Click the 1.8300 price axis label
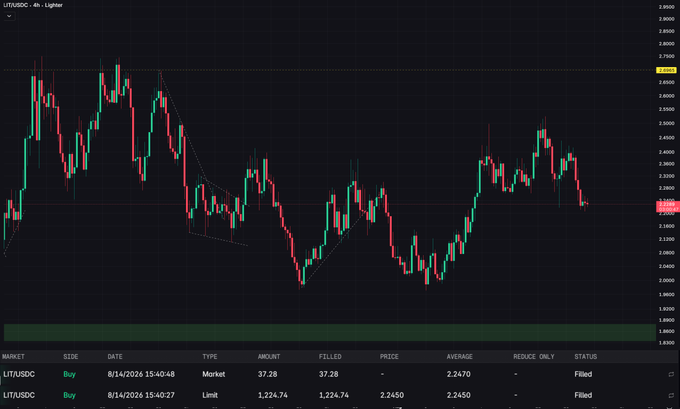 tap(667, 343)
